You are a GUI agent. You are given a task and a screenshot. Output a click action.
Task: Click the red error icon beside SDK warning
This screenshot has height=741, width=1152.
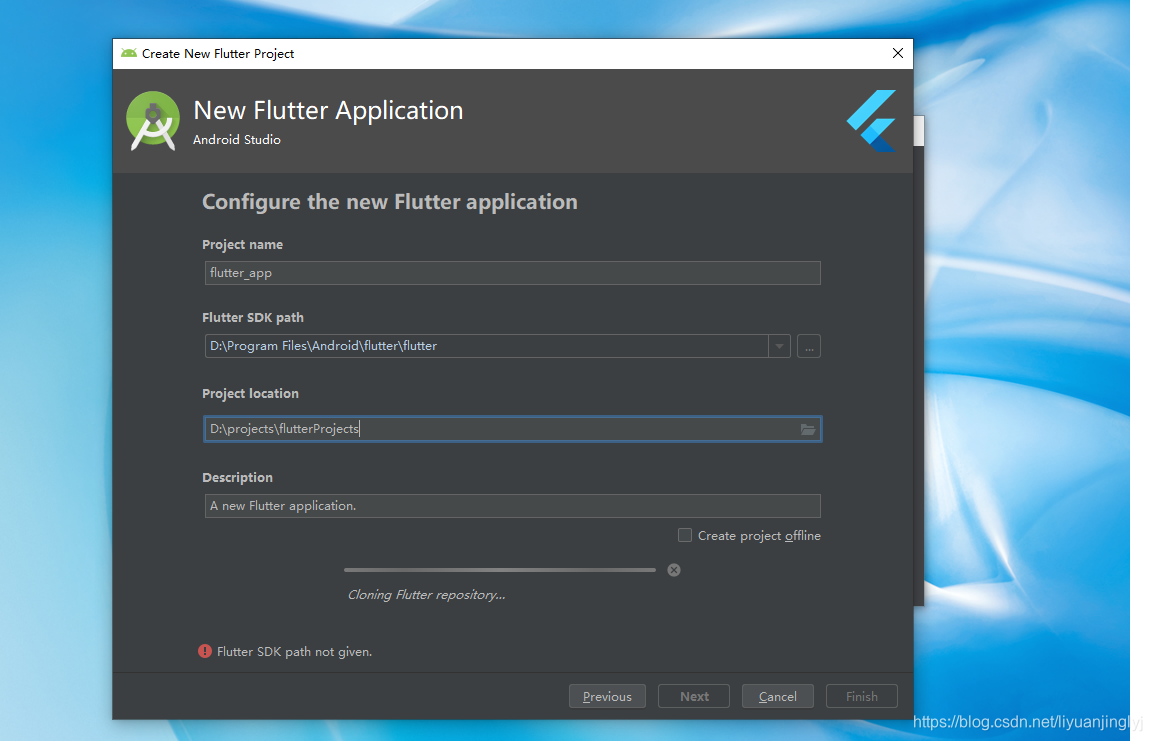(205, 651)
